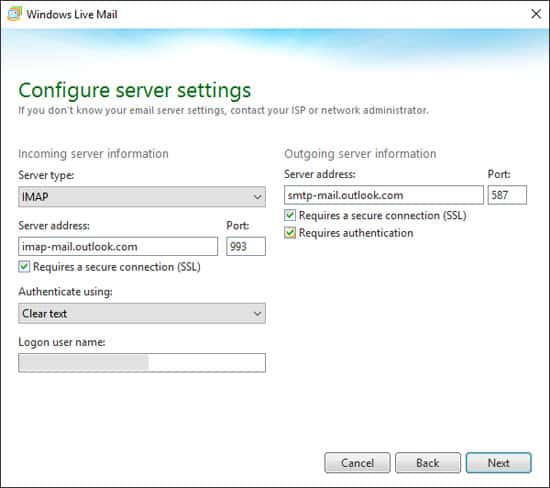Click the Windows Live Mail title bar icon
Viewport: 550px width, 488px height.
coord(14,14)
